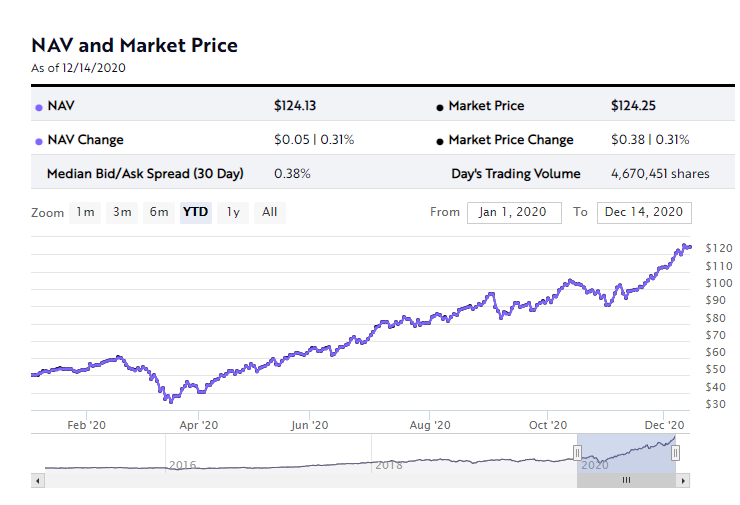This screenshot has width=740, height=505.
Task: Switch chart to YTD range
Action: coord(195,212)
